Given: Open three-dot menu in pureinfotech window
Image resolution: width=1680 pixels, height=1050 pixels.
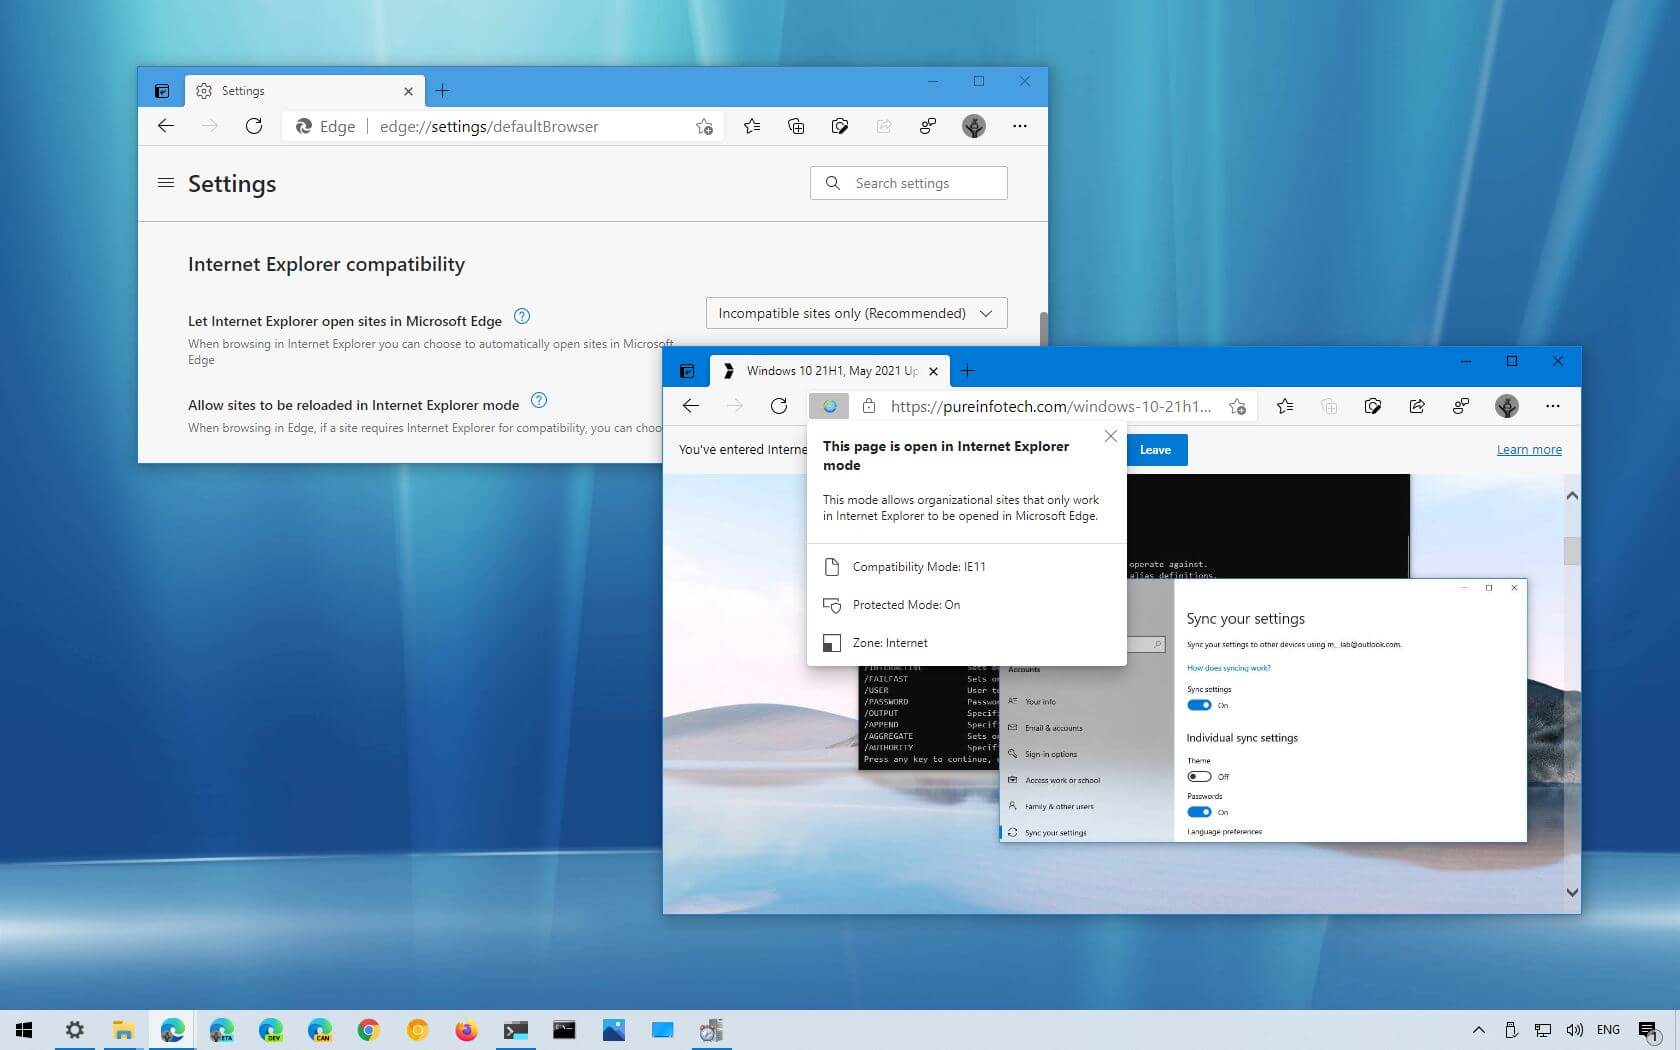Looking at the screenshot, I should 1553,406.
